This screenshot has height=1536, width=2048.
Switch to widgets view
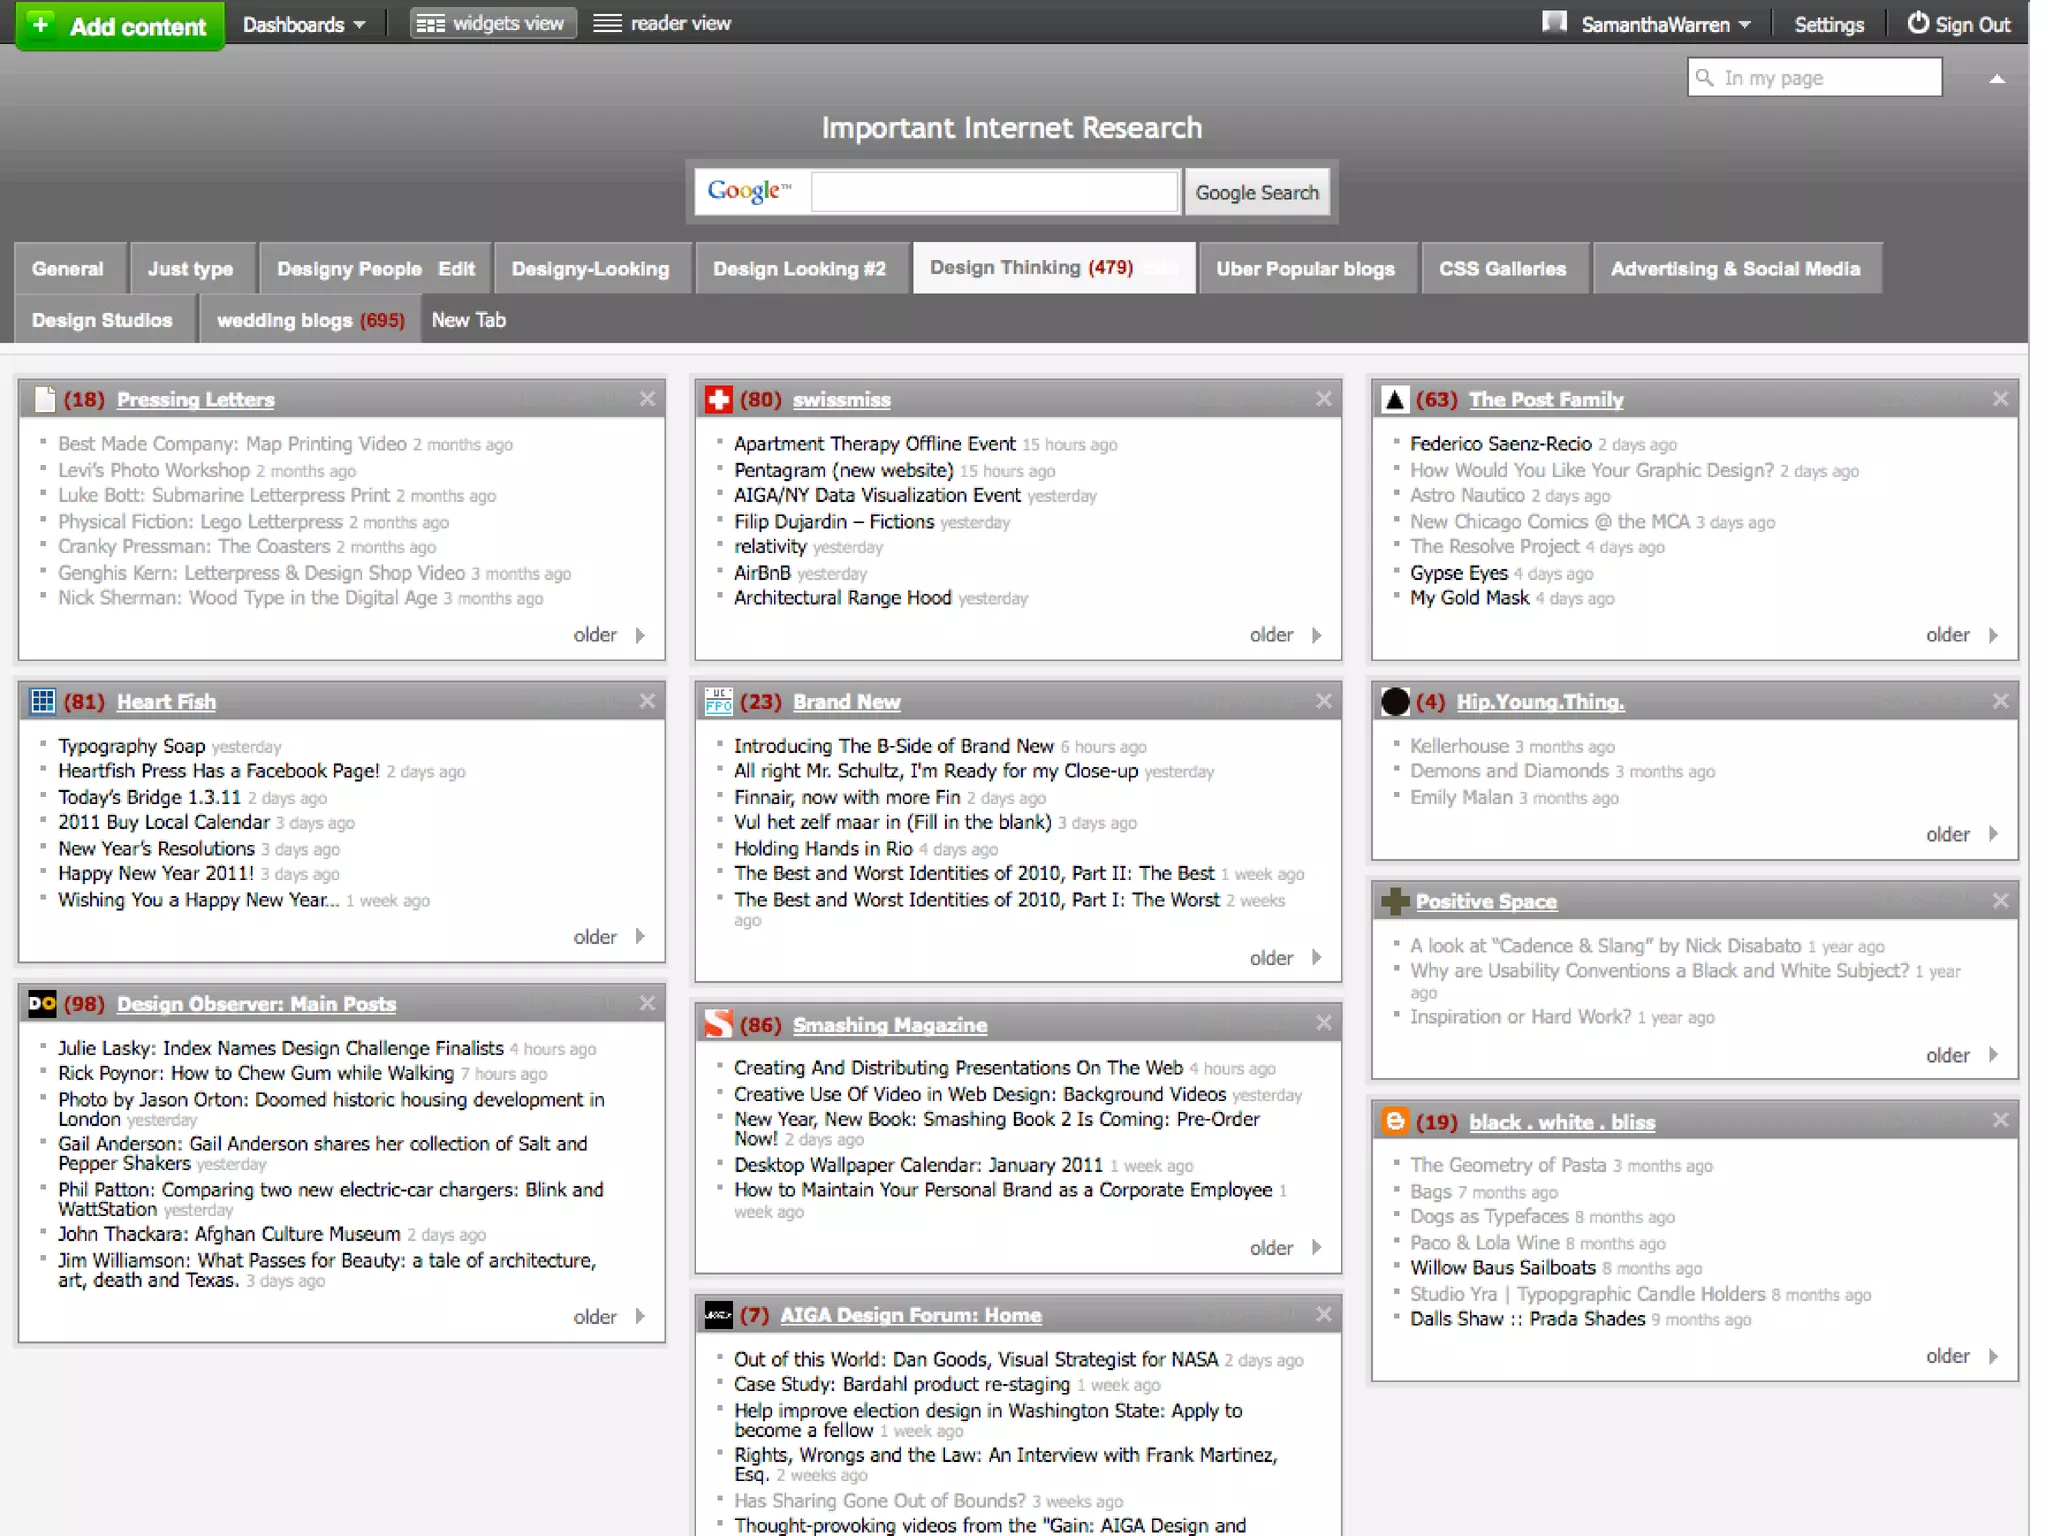[x=492, y=23]
